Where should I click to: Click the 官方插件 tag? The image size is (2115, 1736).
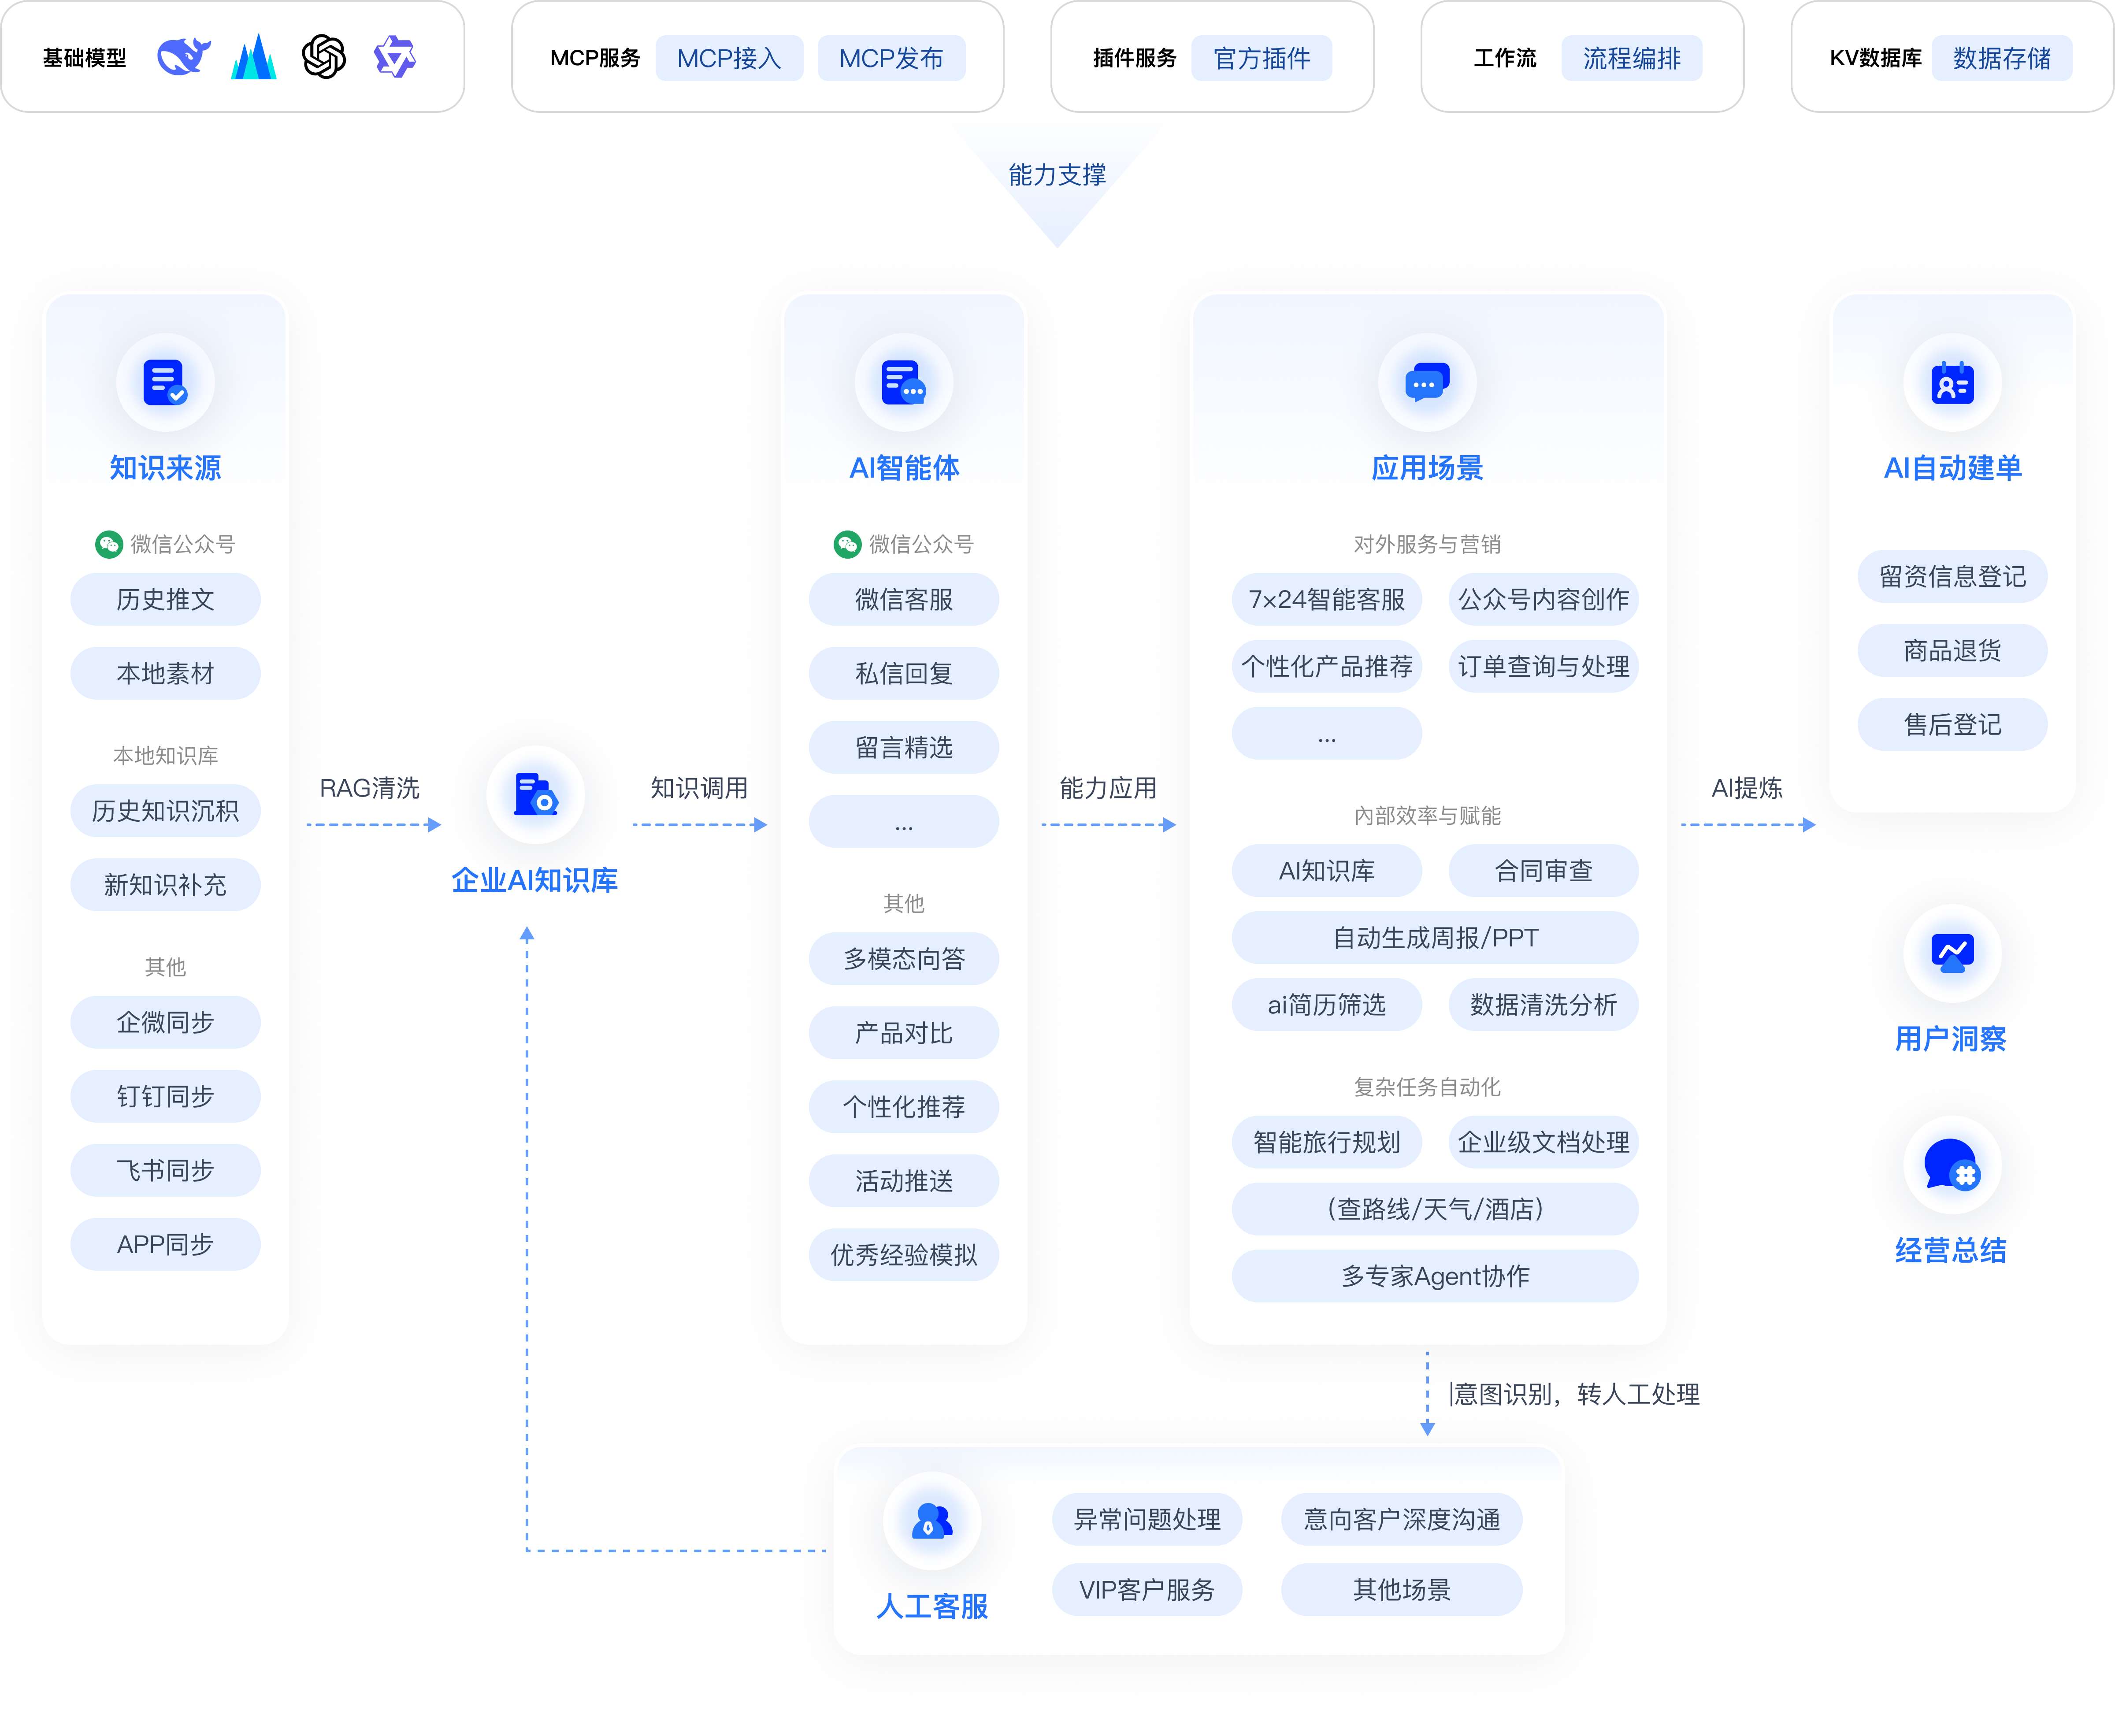pos(1261,58)
